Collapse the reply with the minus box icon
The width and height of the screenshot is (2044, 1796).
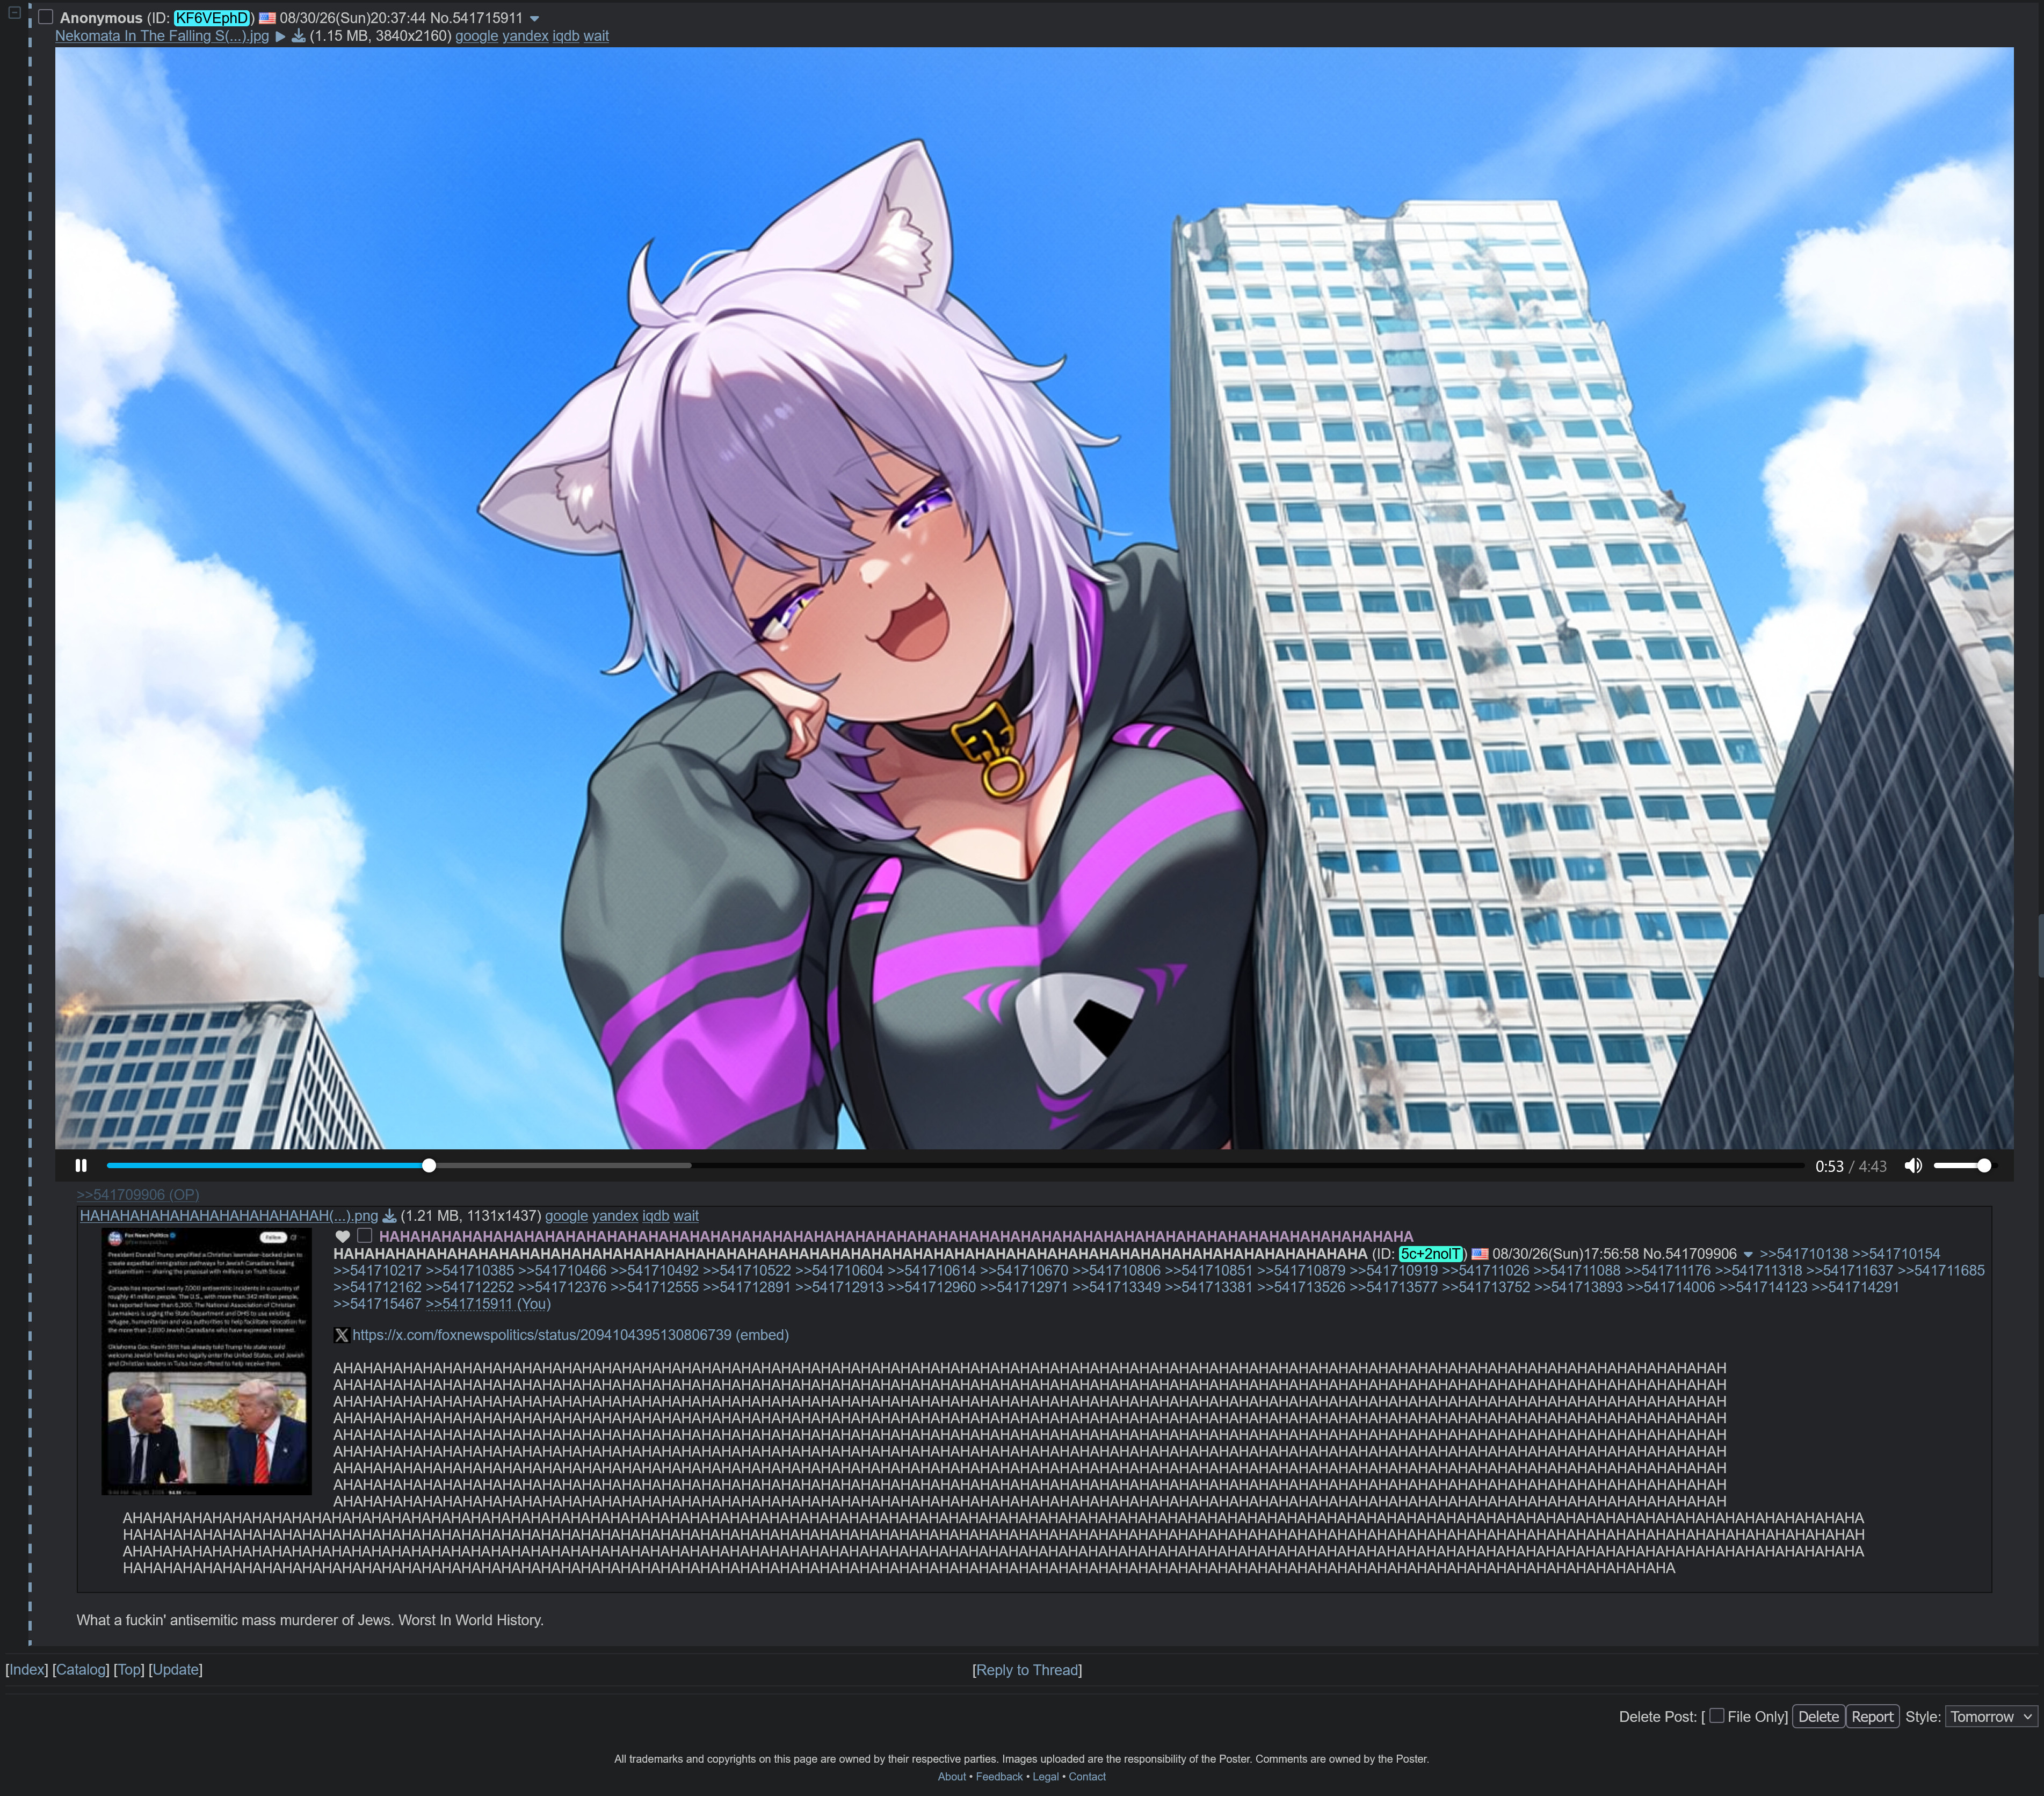click(x=14, y=12)
